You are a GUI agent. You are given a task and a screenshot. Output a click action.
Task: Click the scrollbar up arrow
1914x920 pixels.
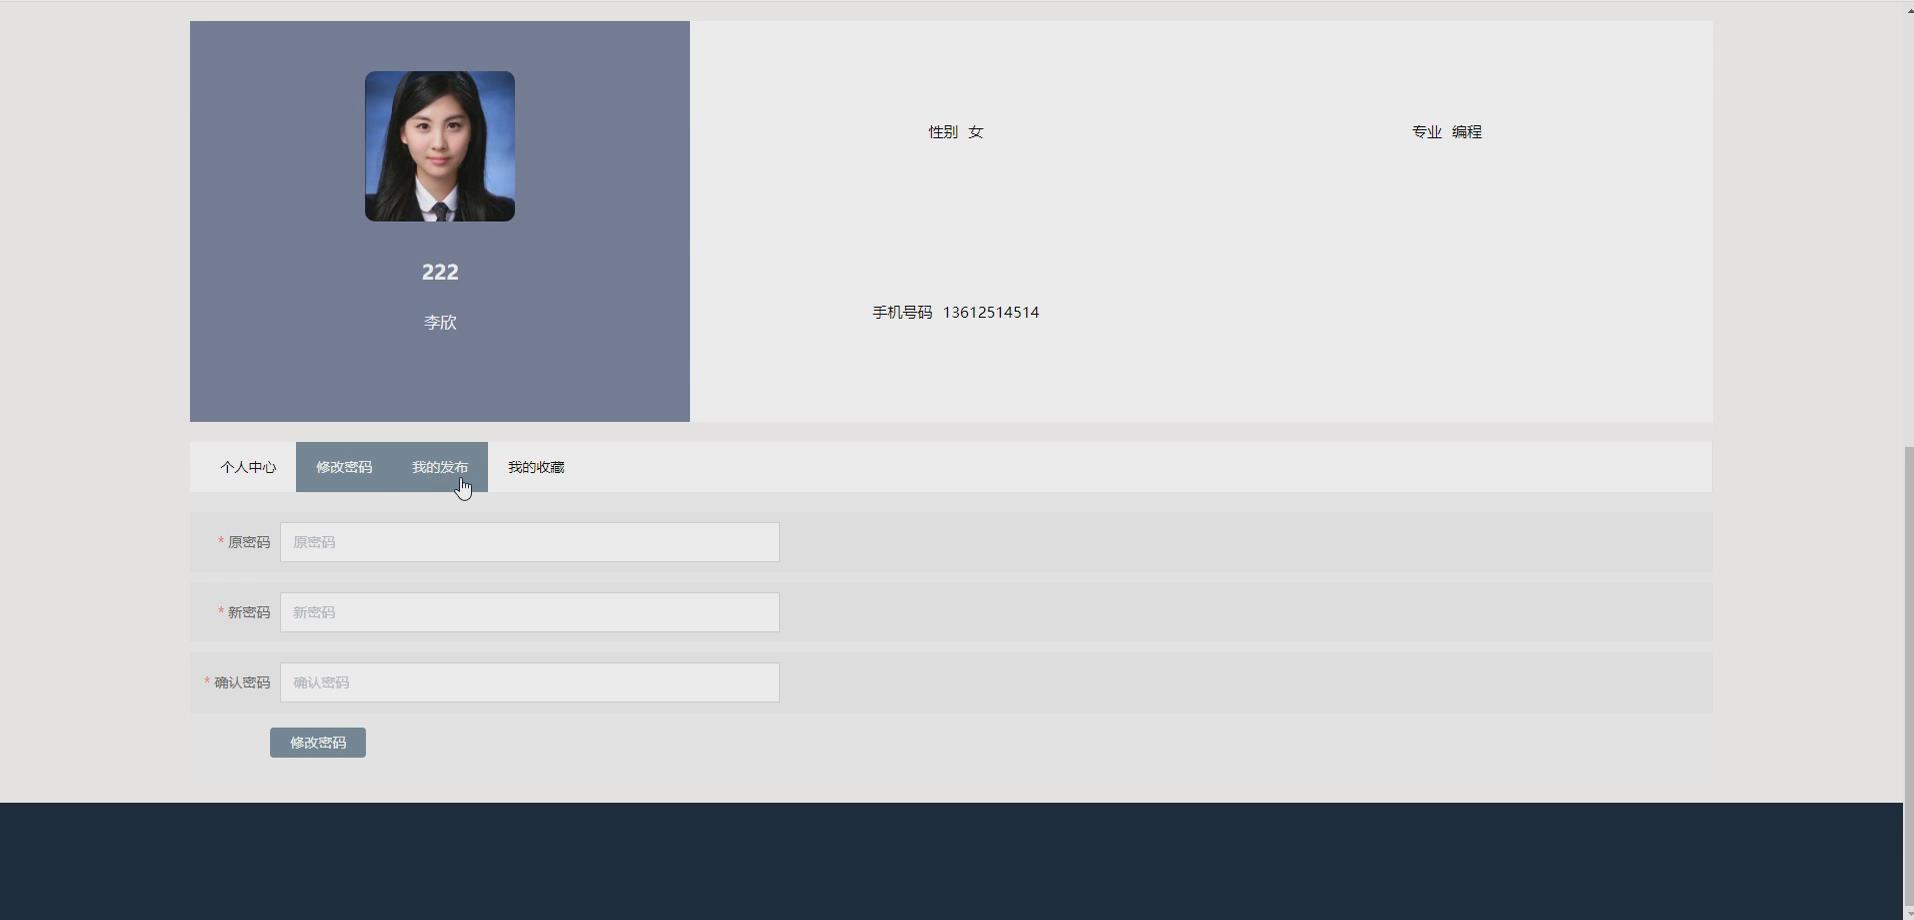(x=1908, y=9)
